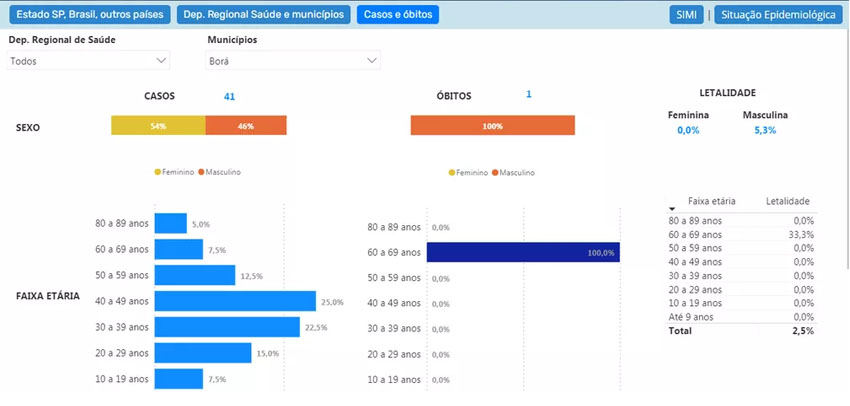The image size is (850, 406).
Task: Select the 10 a 19 anos cases bar
Action: 179,379
